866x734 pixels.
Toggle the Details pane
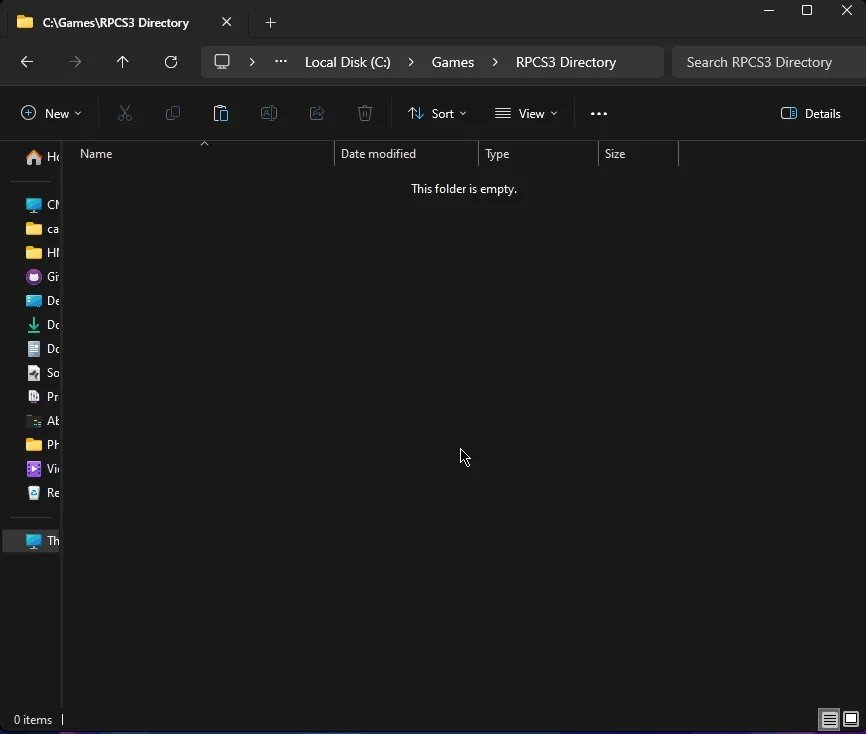pos(810,113)
